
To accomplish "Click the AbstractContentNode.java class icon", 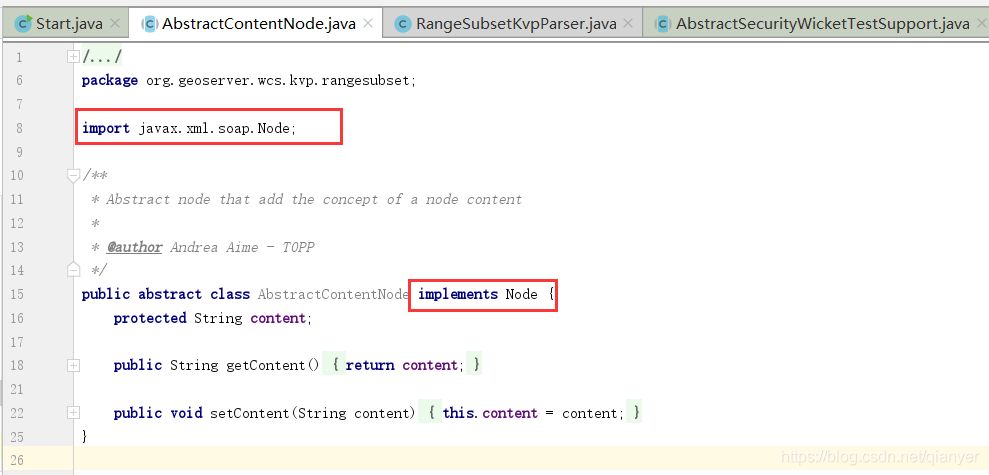I will [151, 24].
